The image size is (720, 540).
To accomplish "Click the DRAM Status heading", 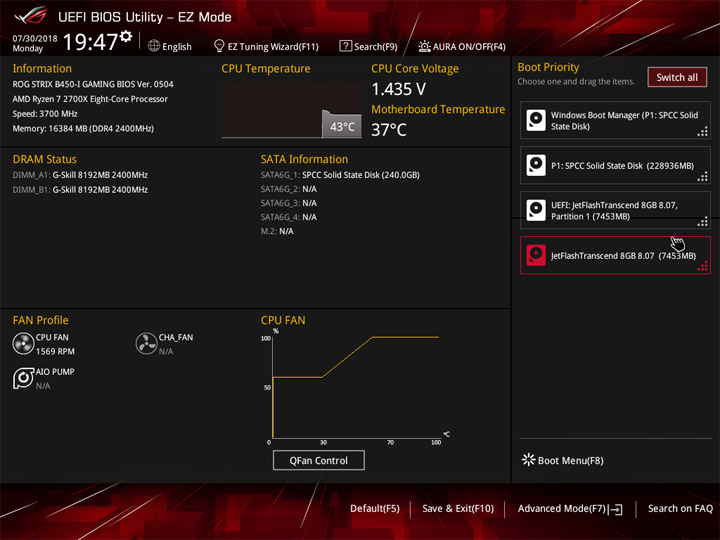I will pyautogui.click(x=45, y=159).
